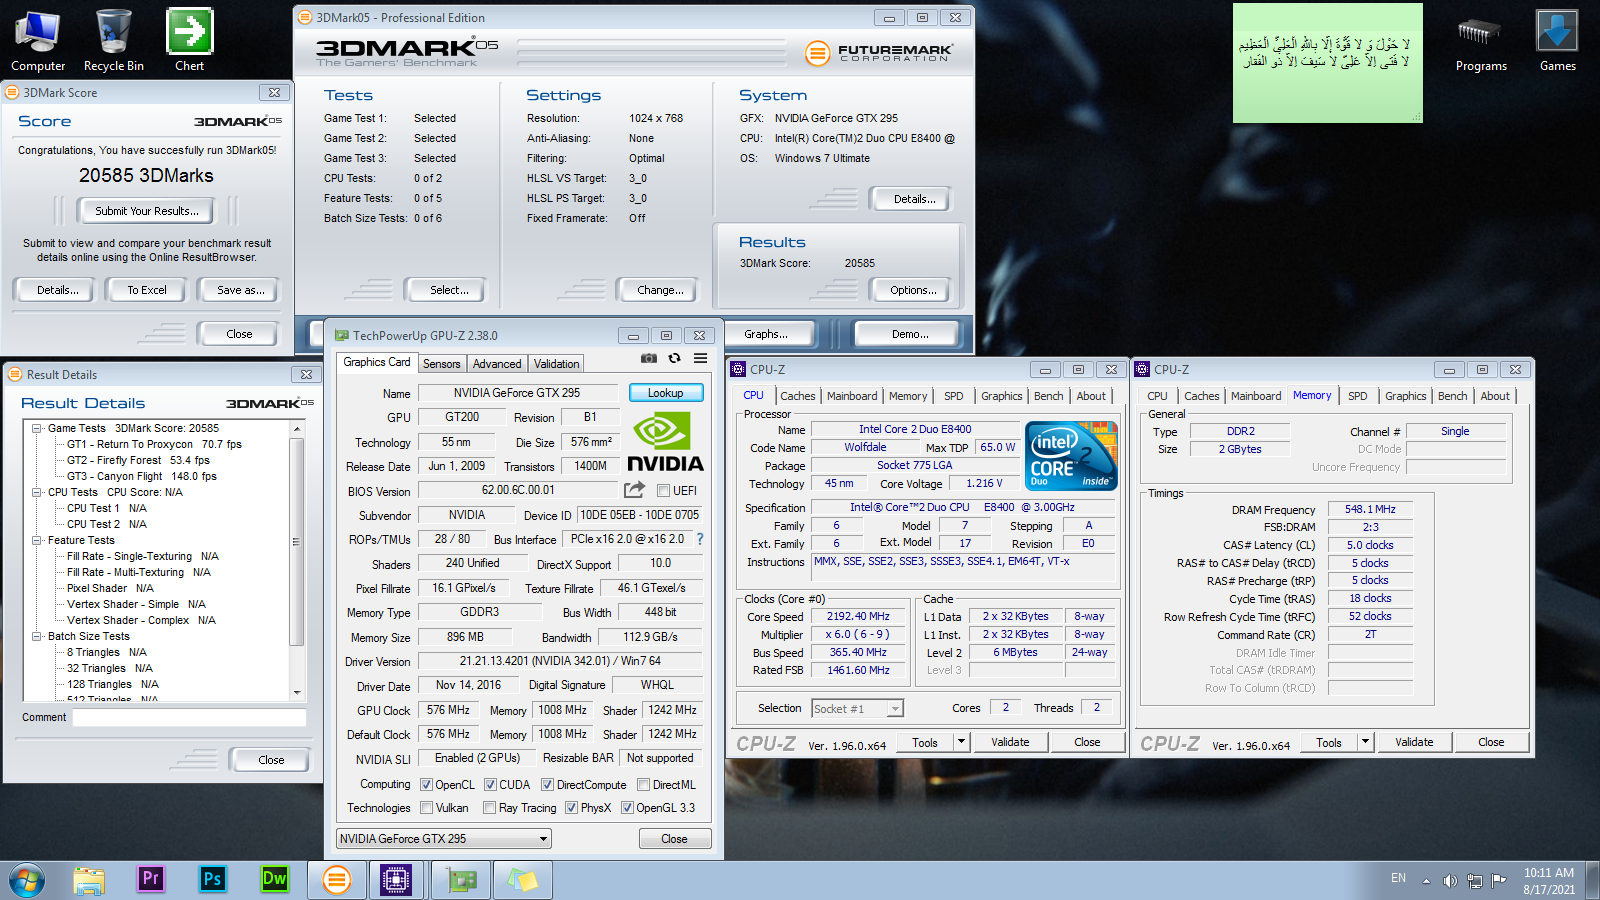Screen dimensions: 1600x900
Task: Collapse the Batch Size Tests tree node
Action: (37, 636)
